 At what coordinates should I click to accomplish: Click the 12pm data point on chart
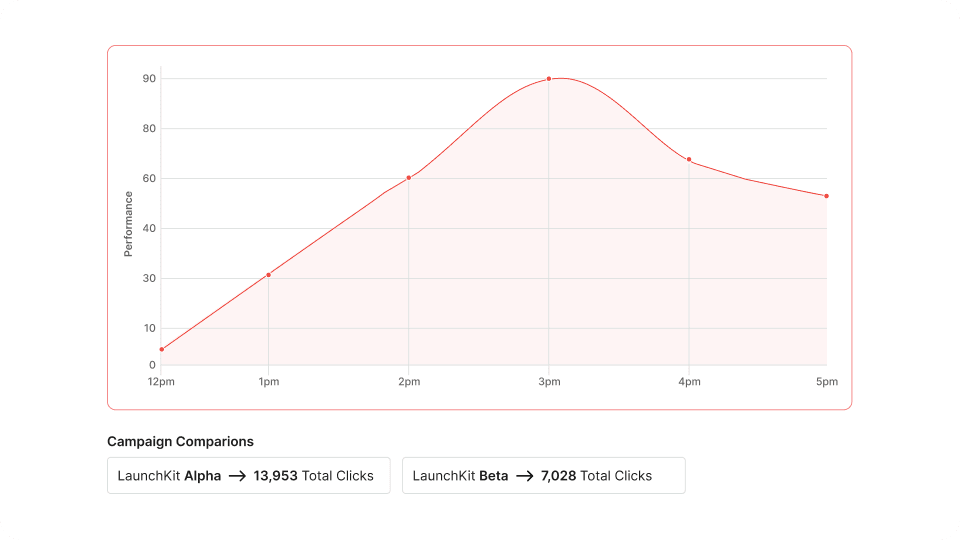[162, 350]
